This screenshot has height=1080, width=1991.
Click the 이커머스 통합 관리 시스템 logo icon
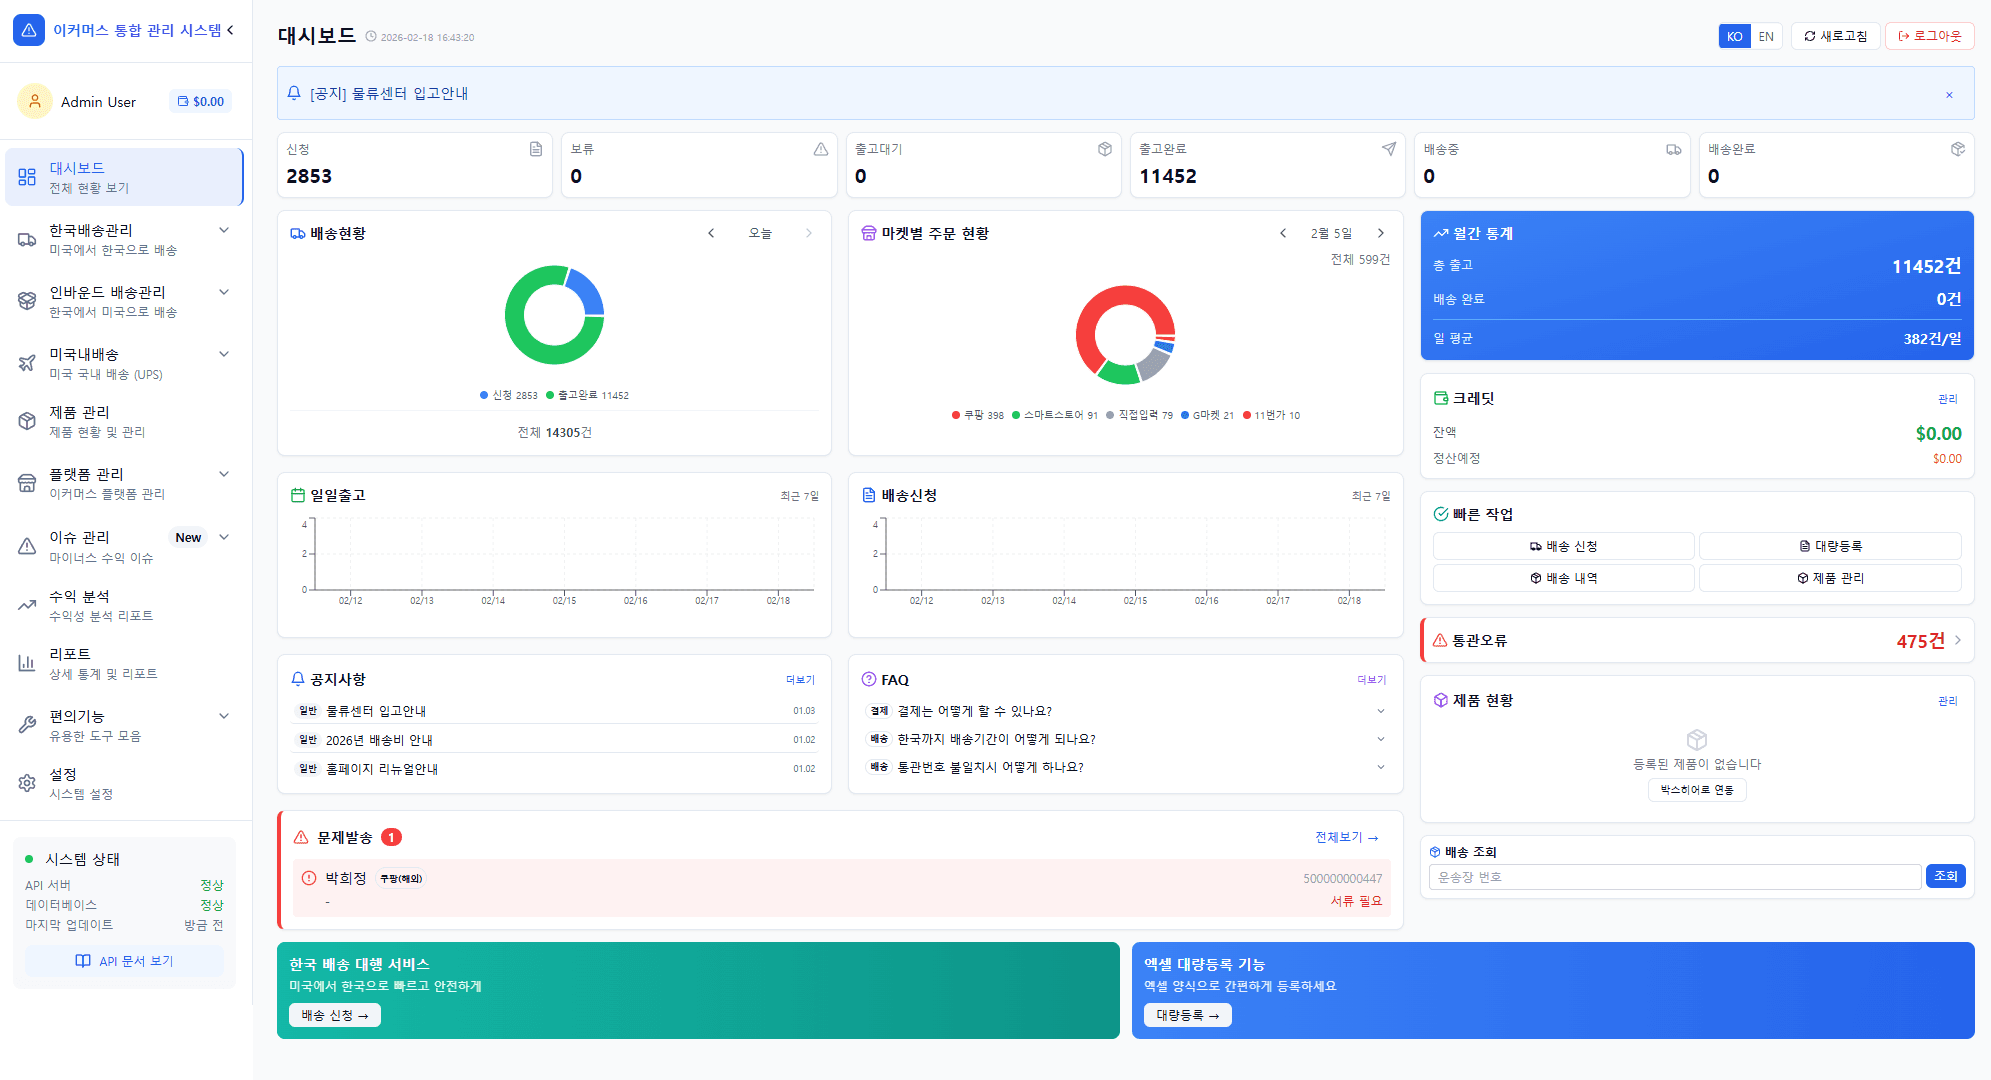28,30
